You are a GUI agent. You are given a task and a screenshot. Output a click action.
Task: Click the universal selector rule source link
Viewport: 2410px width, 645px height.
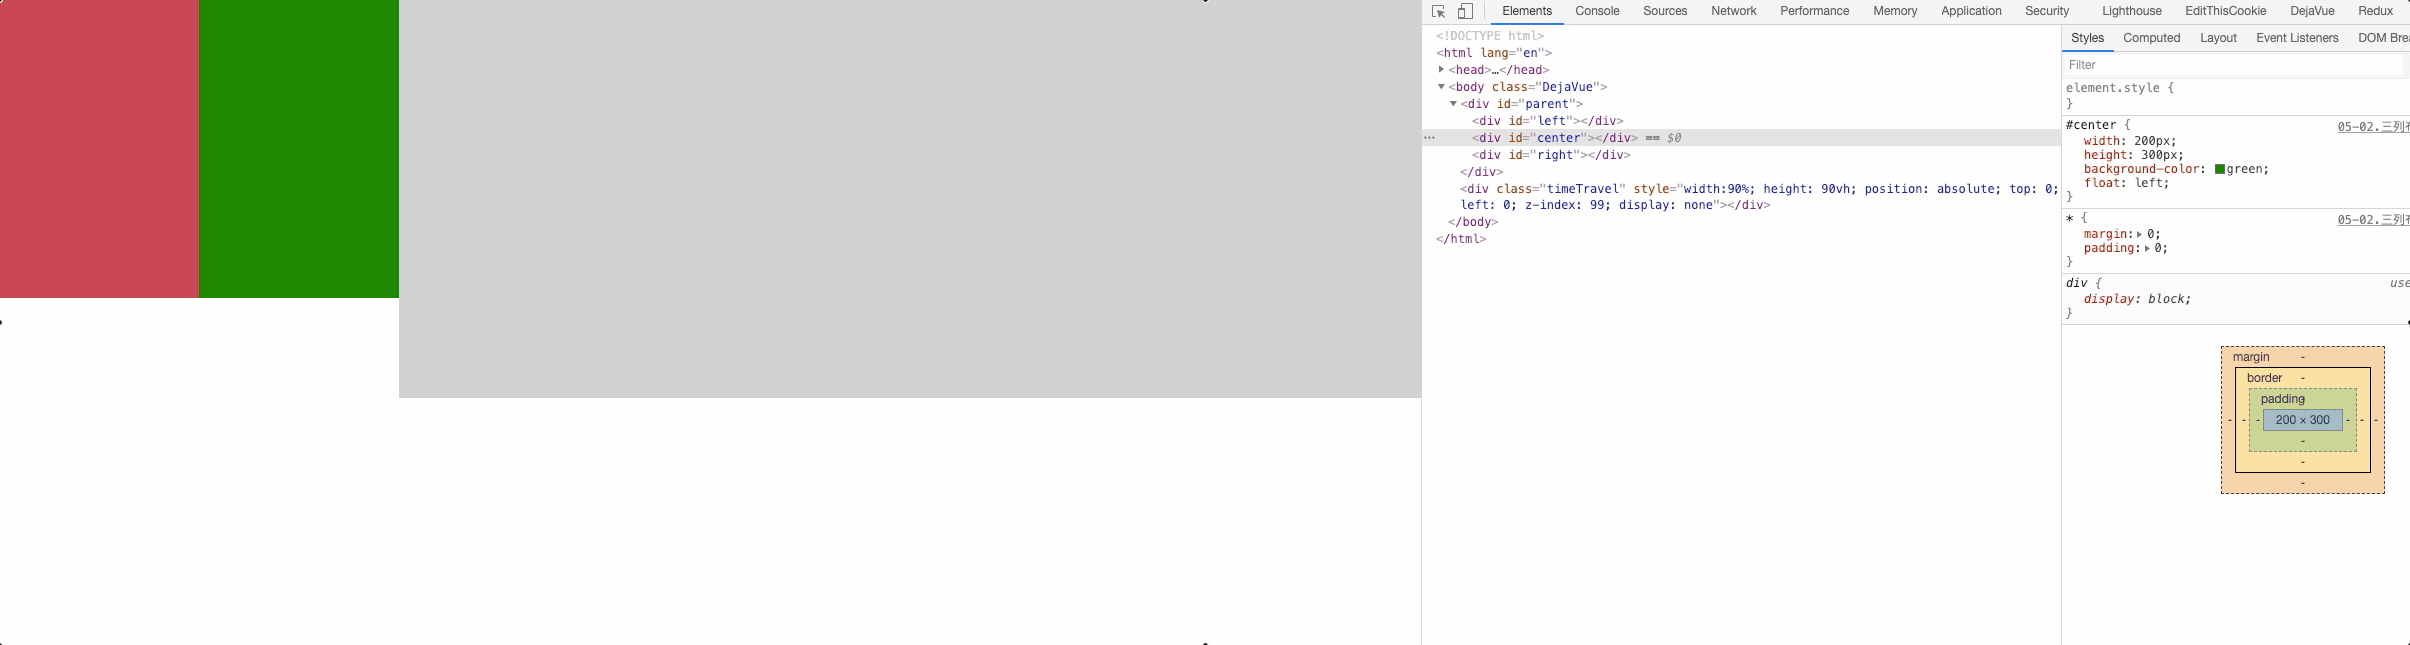2372,220
